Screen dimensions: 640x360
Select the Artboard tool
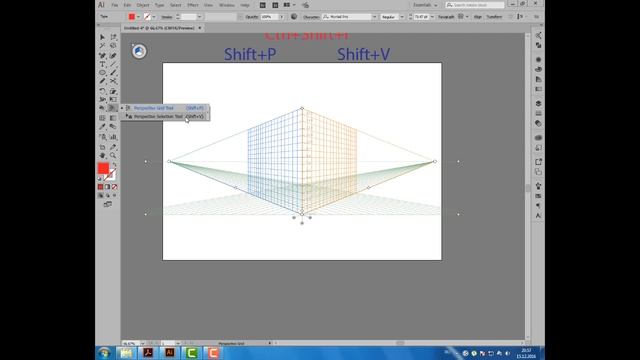point(102,147)
